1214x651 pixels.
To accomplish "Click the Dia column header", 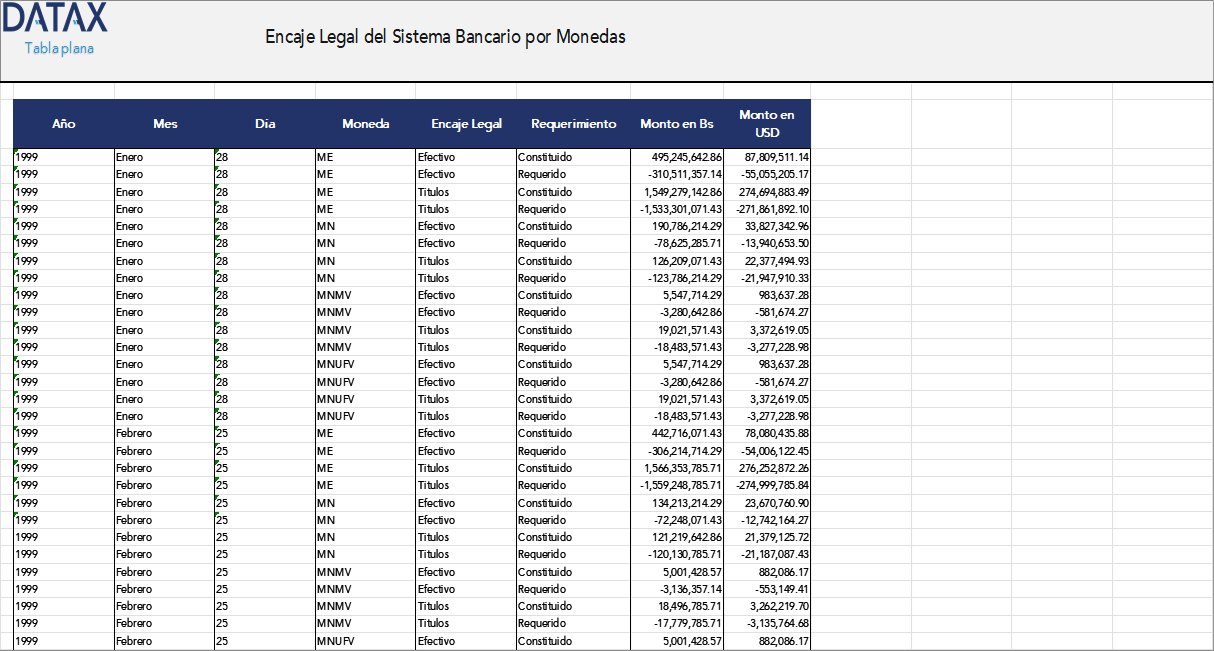I will click(x=265, y=123).
